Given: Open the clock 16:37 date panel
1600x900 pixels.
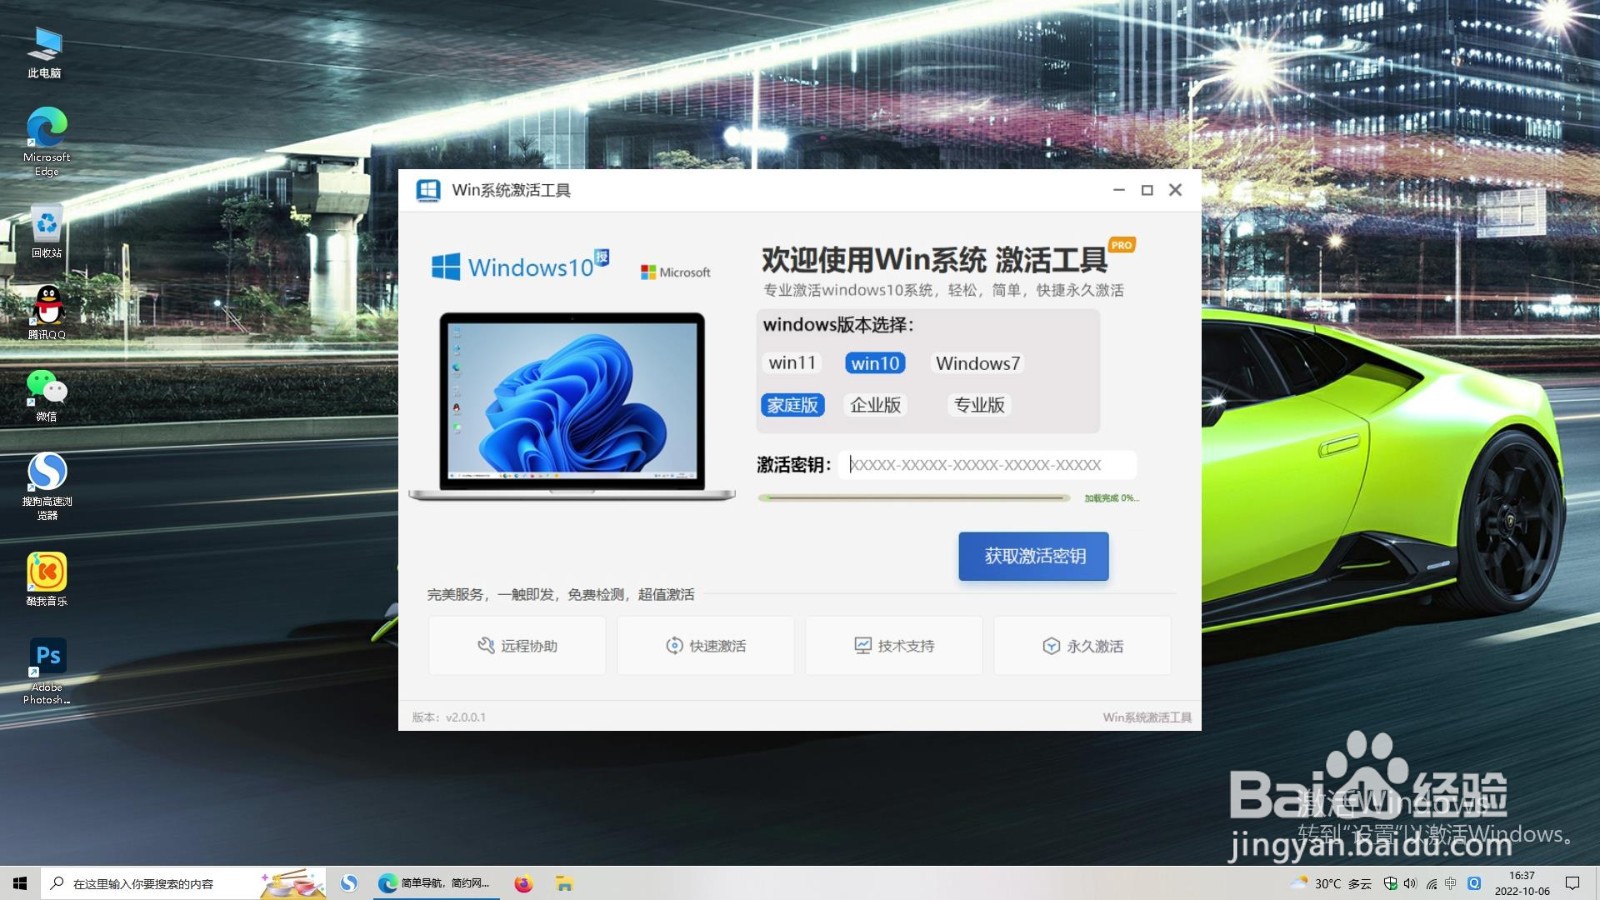Looking at the screenshot, I should coord(1522,883).
